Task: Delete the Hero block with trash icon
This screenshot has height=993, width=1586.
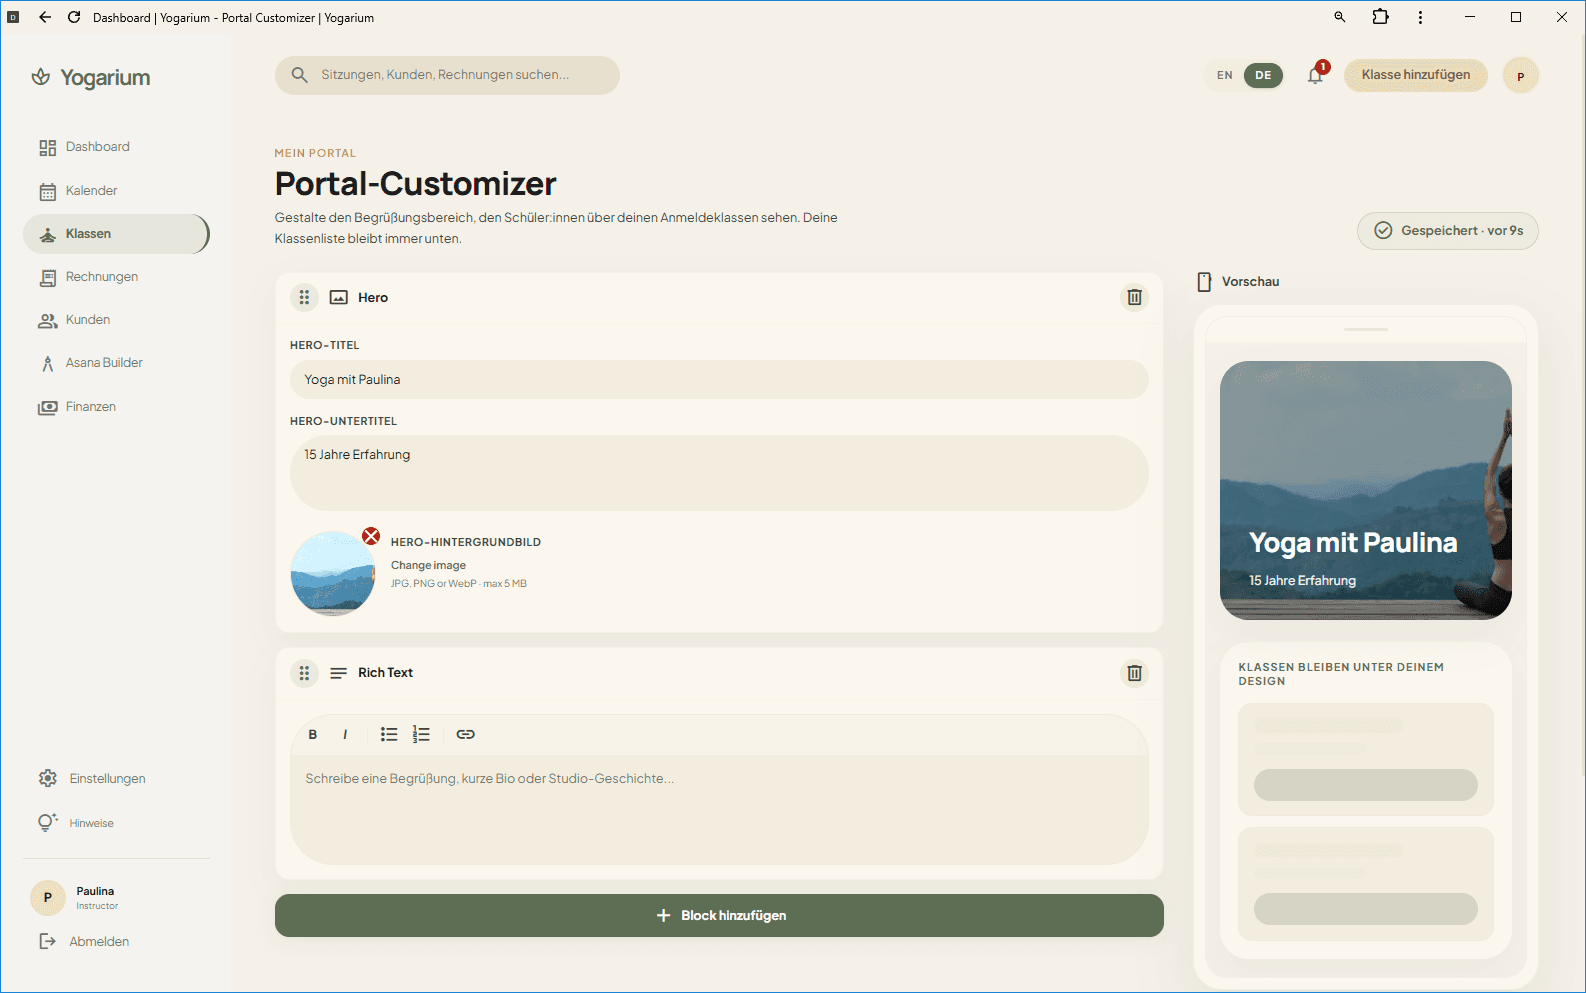Action: coord(1134,297)
